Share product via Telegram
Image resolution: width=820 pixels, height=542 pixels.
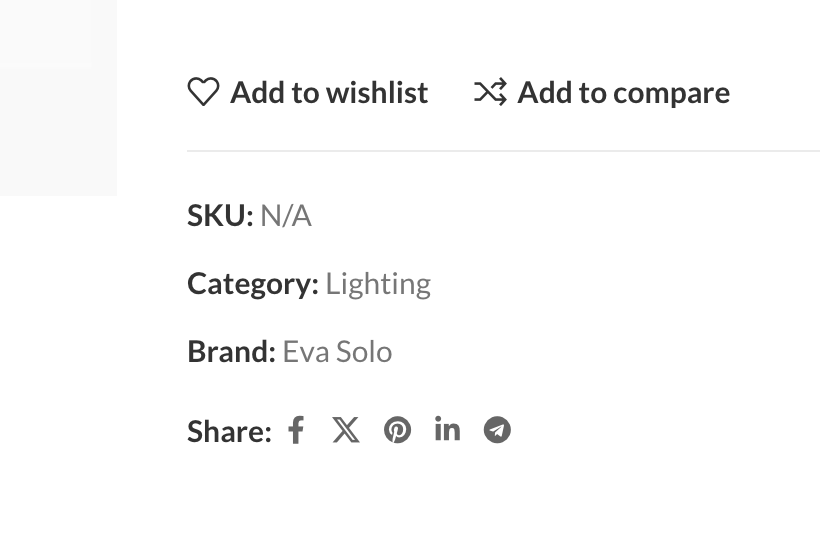point(497,430)
